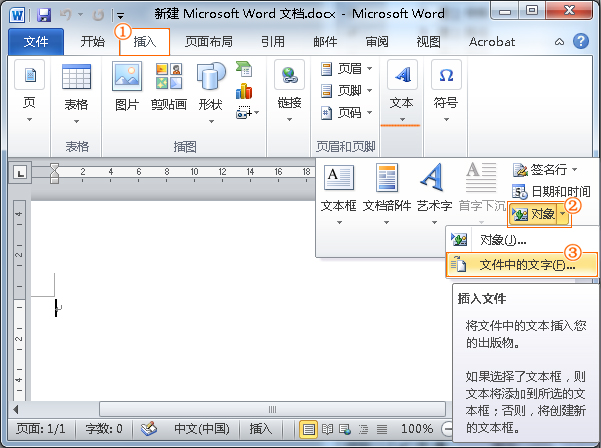
Task: Click the scroll left arrow
Action: tap(15, 409)
